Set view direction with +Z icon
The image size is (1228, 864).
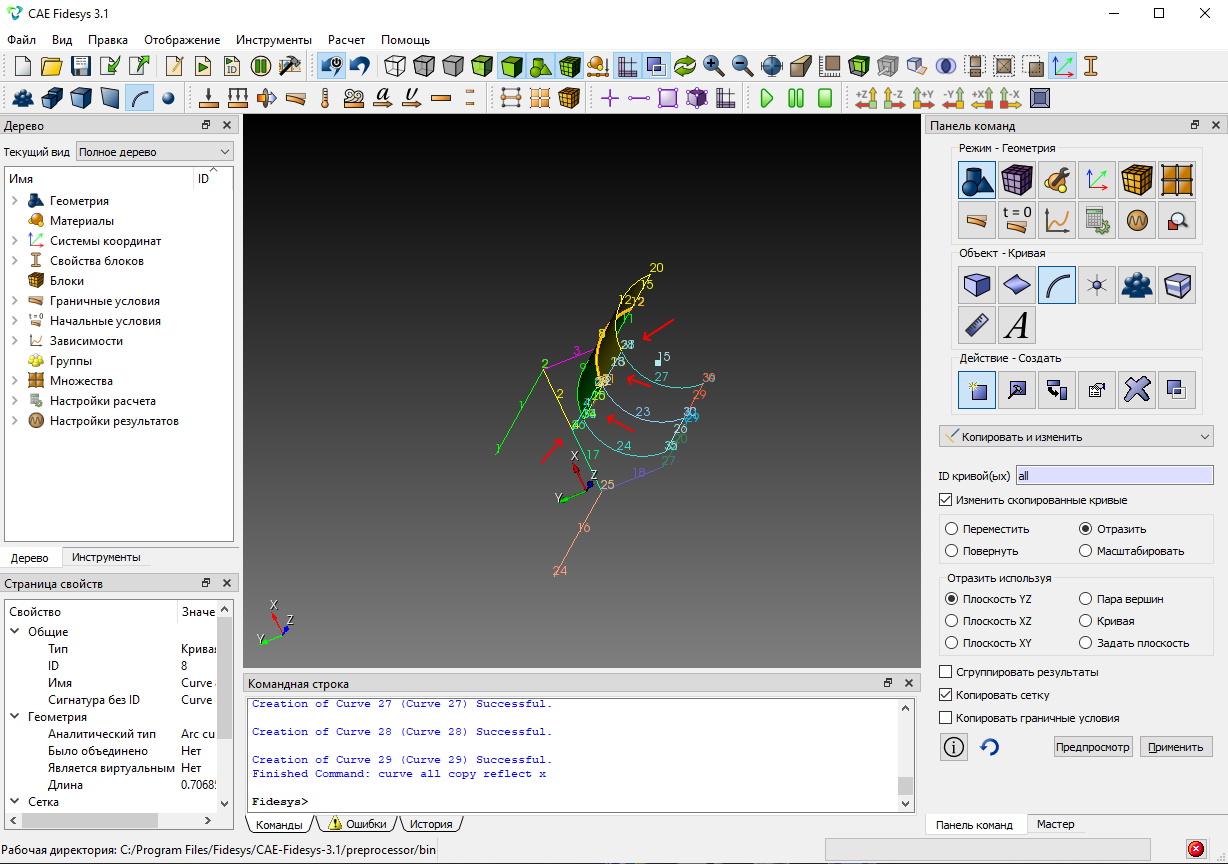tap(866, 98)
